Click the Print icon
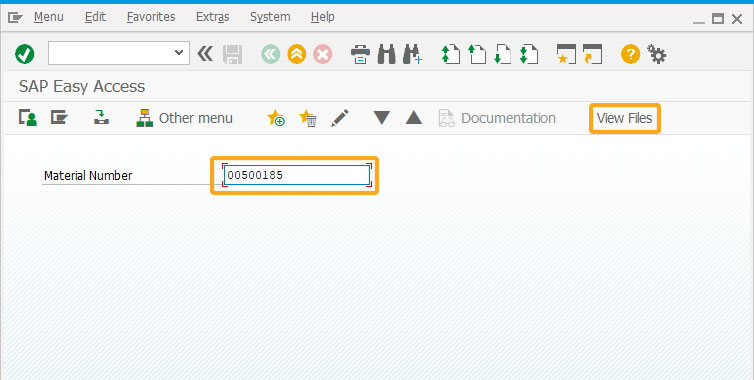754x380 pixels. (360, 54)
